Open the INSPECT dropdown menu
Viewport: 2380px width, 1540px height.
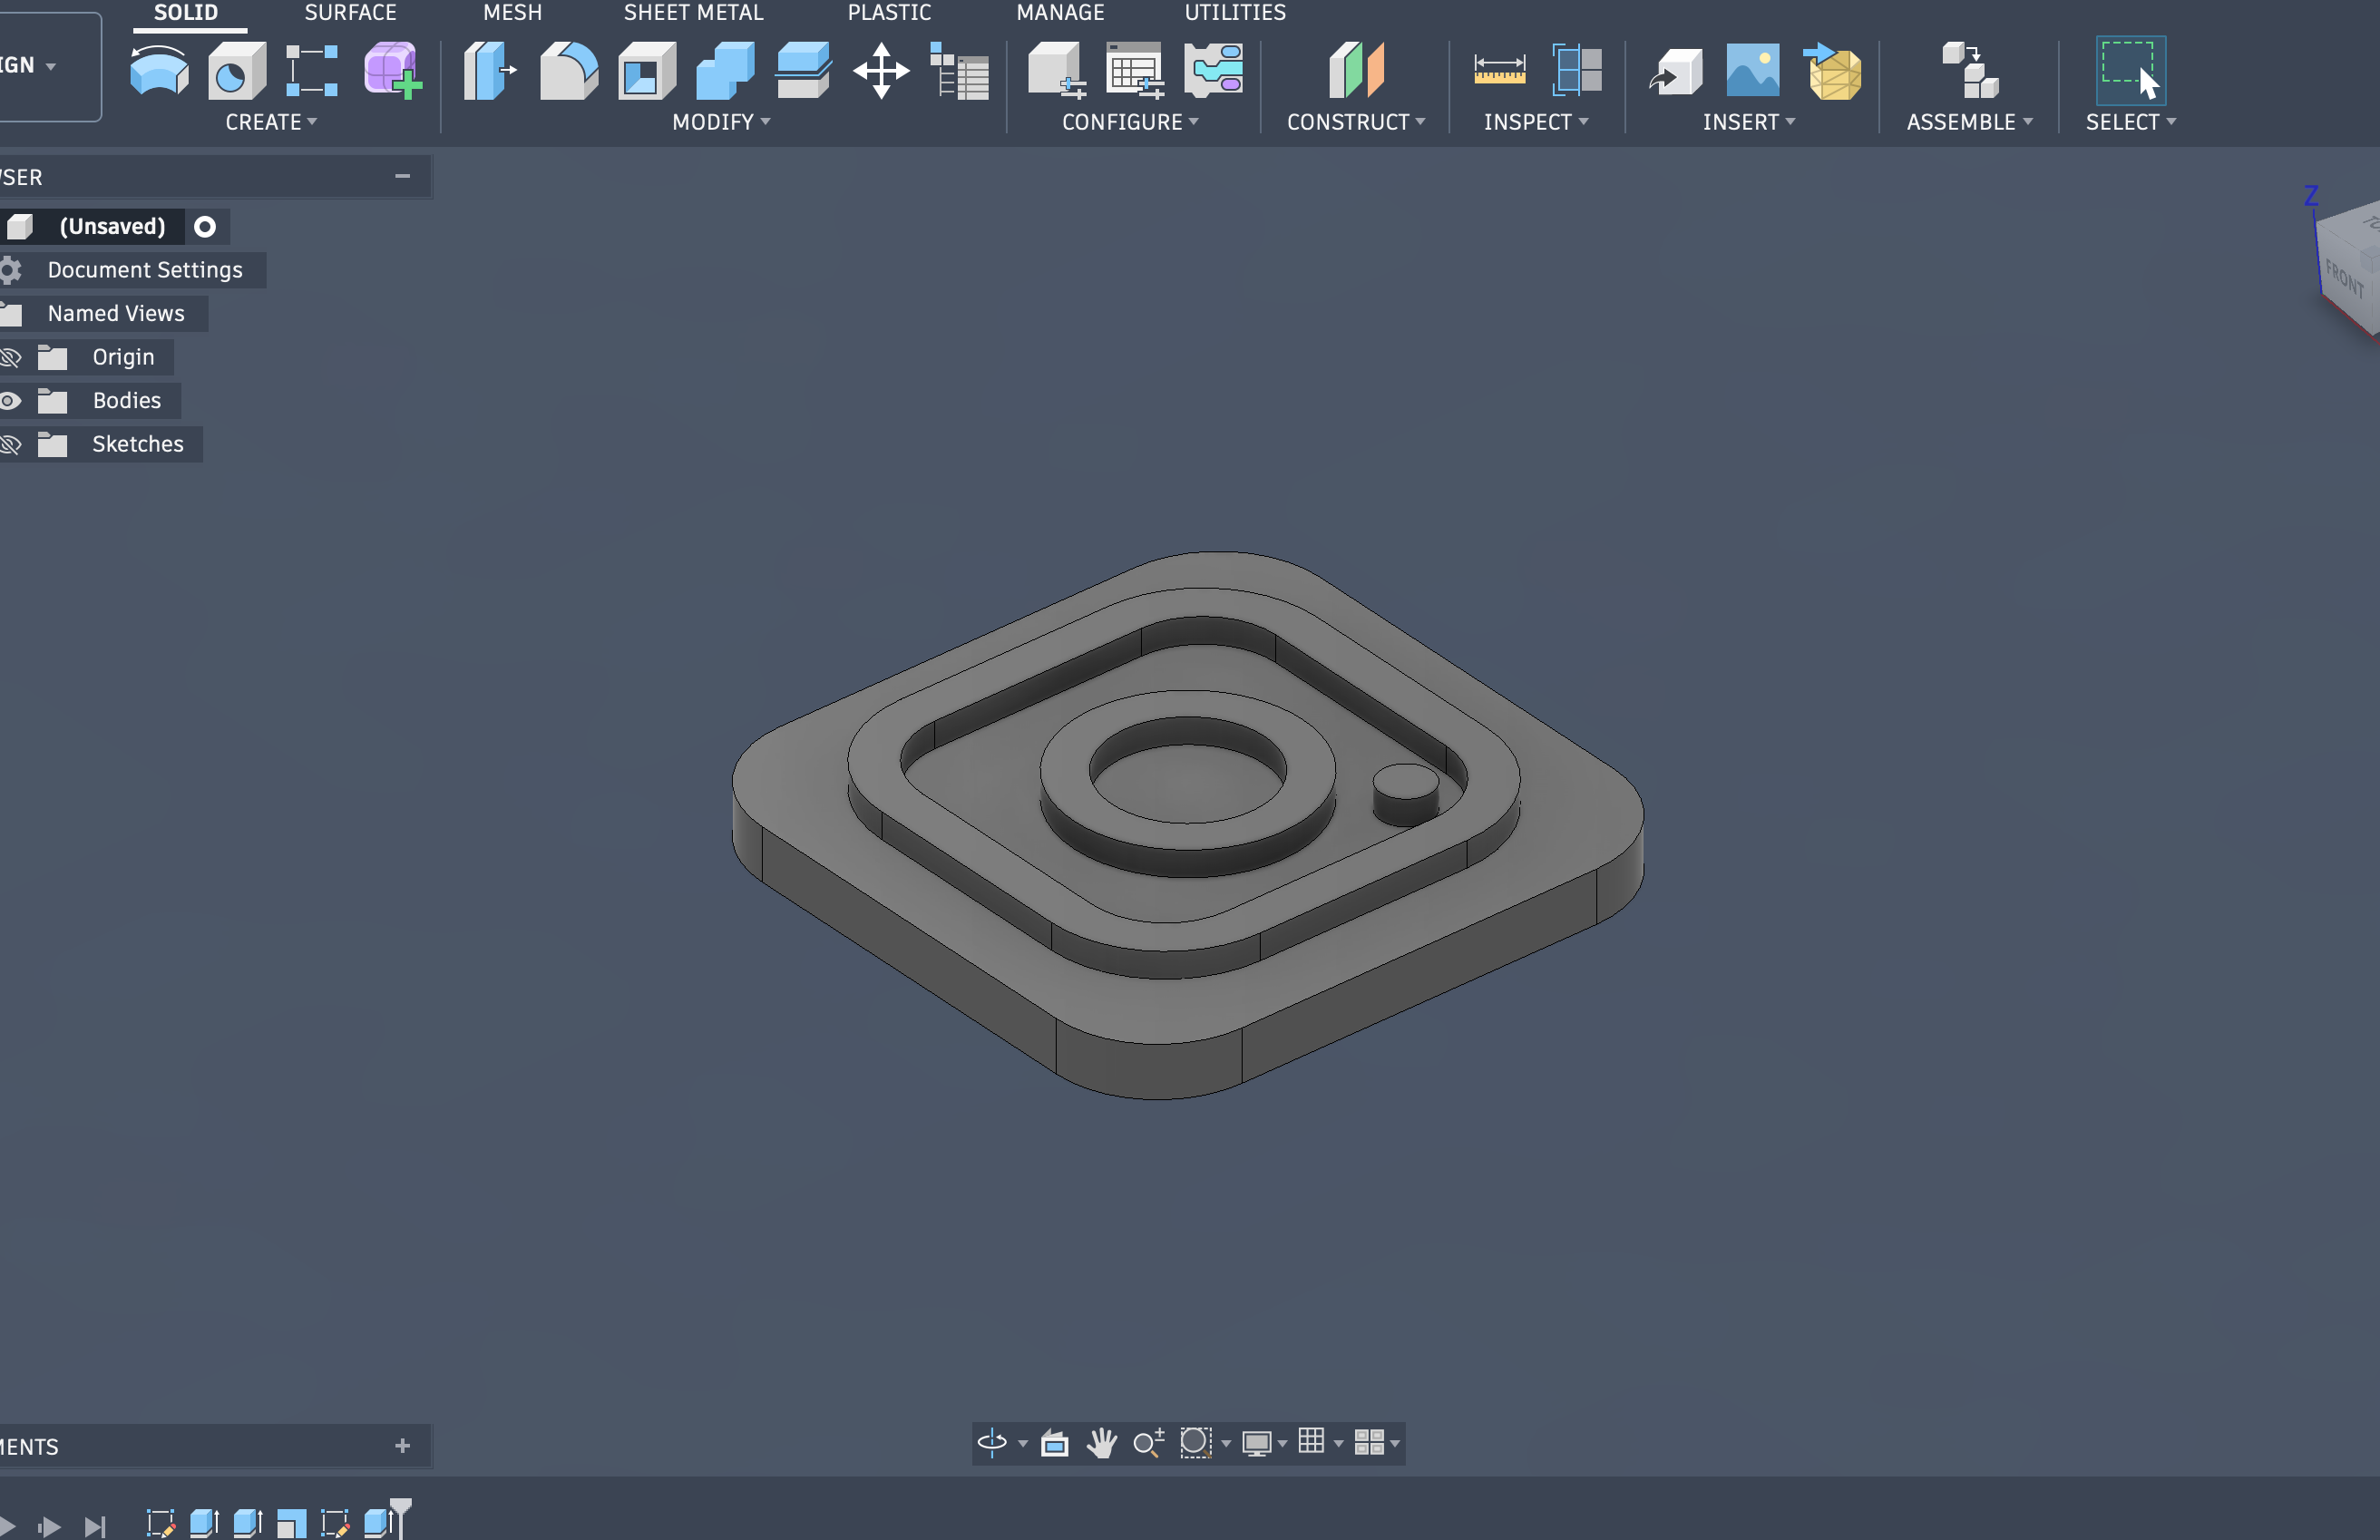coord(1536,122)
